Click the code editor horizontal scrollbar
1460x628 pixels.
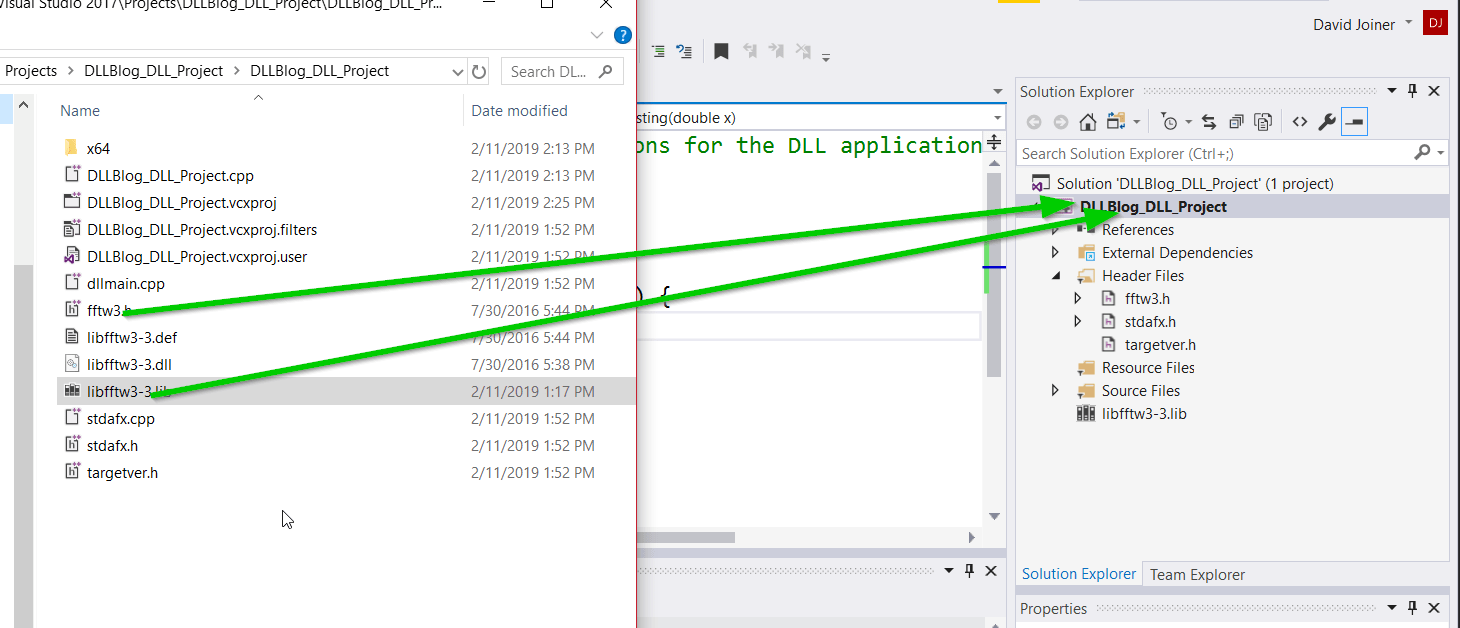(686, 537)
